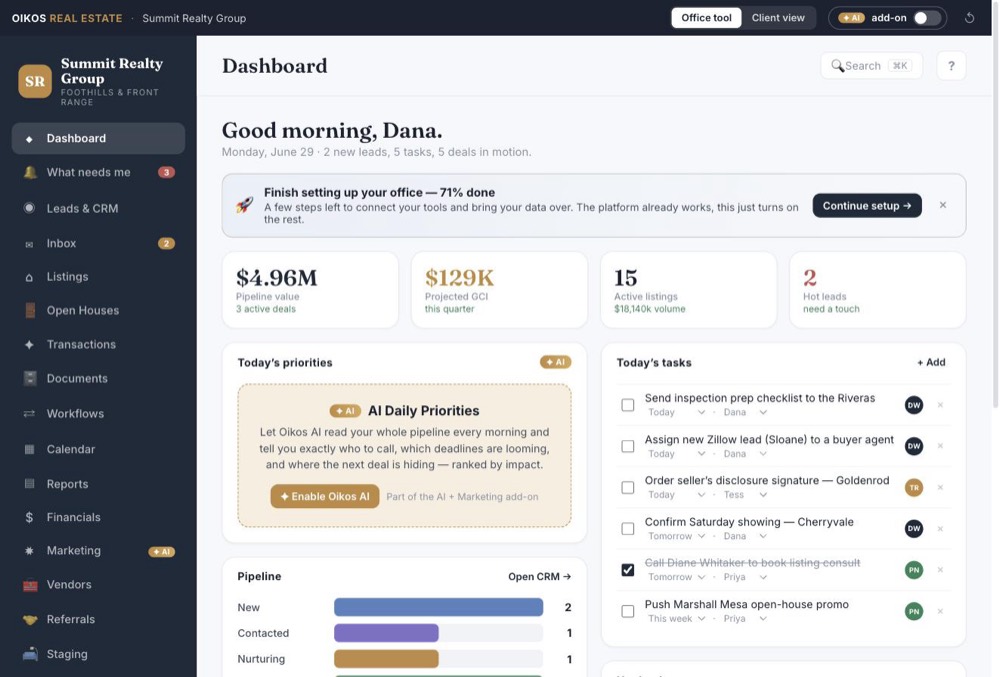Click the Inbox envelope icon
1000x677 pixels.
tap(29, 244)
